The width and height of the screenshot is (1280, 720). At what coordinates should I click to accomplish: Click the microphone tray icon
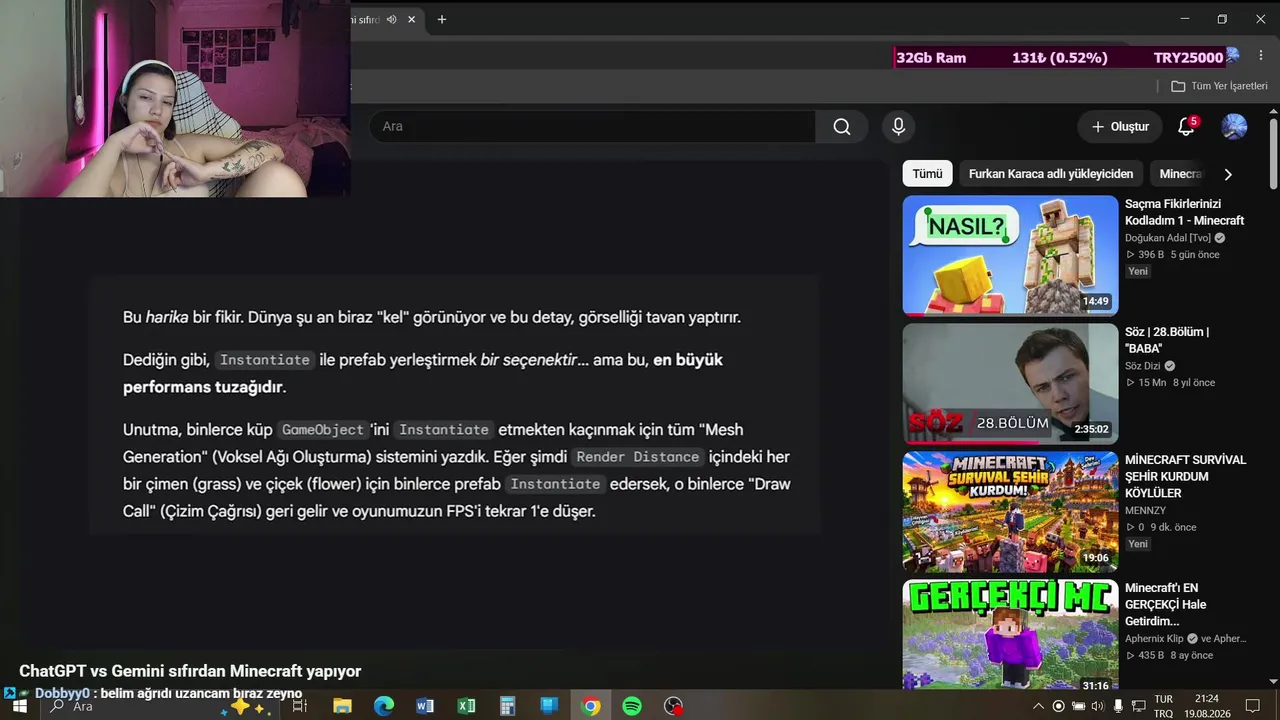[x=1118, y=706]
